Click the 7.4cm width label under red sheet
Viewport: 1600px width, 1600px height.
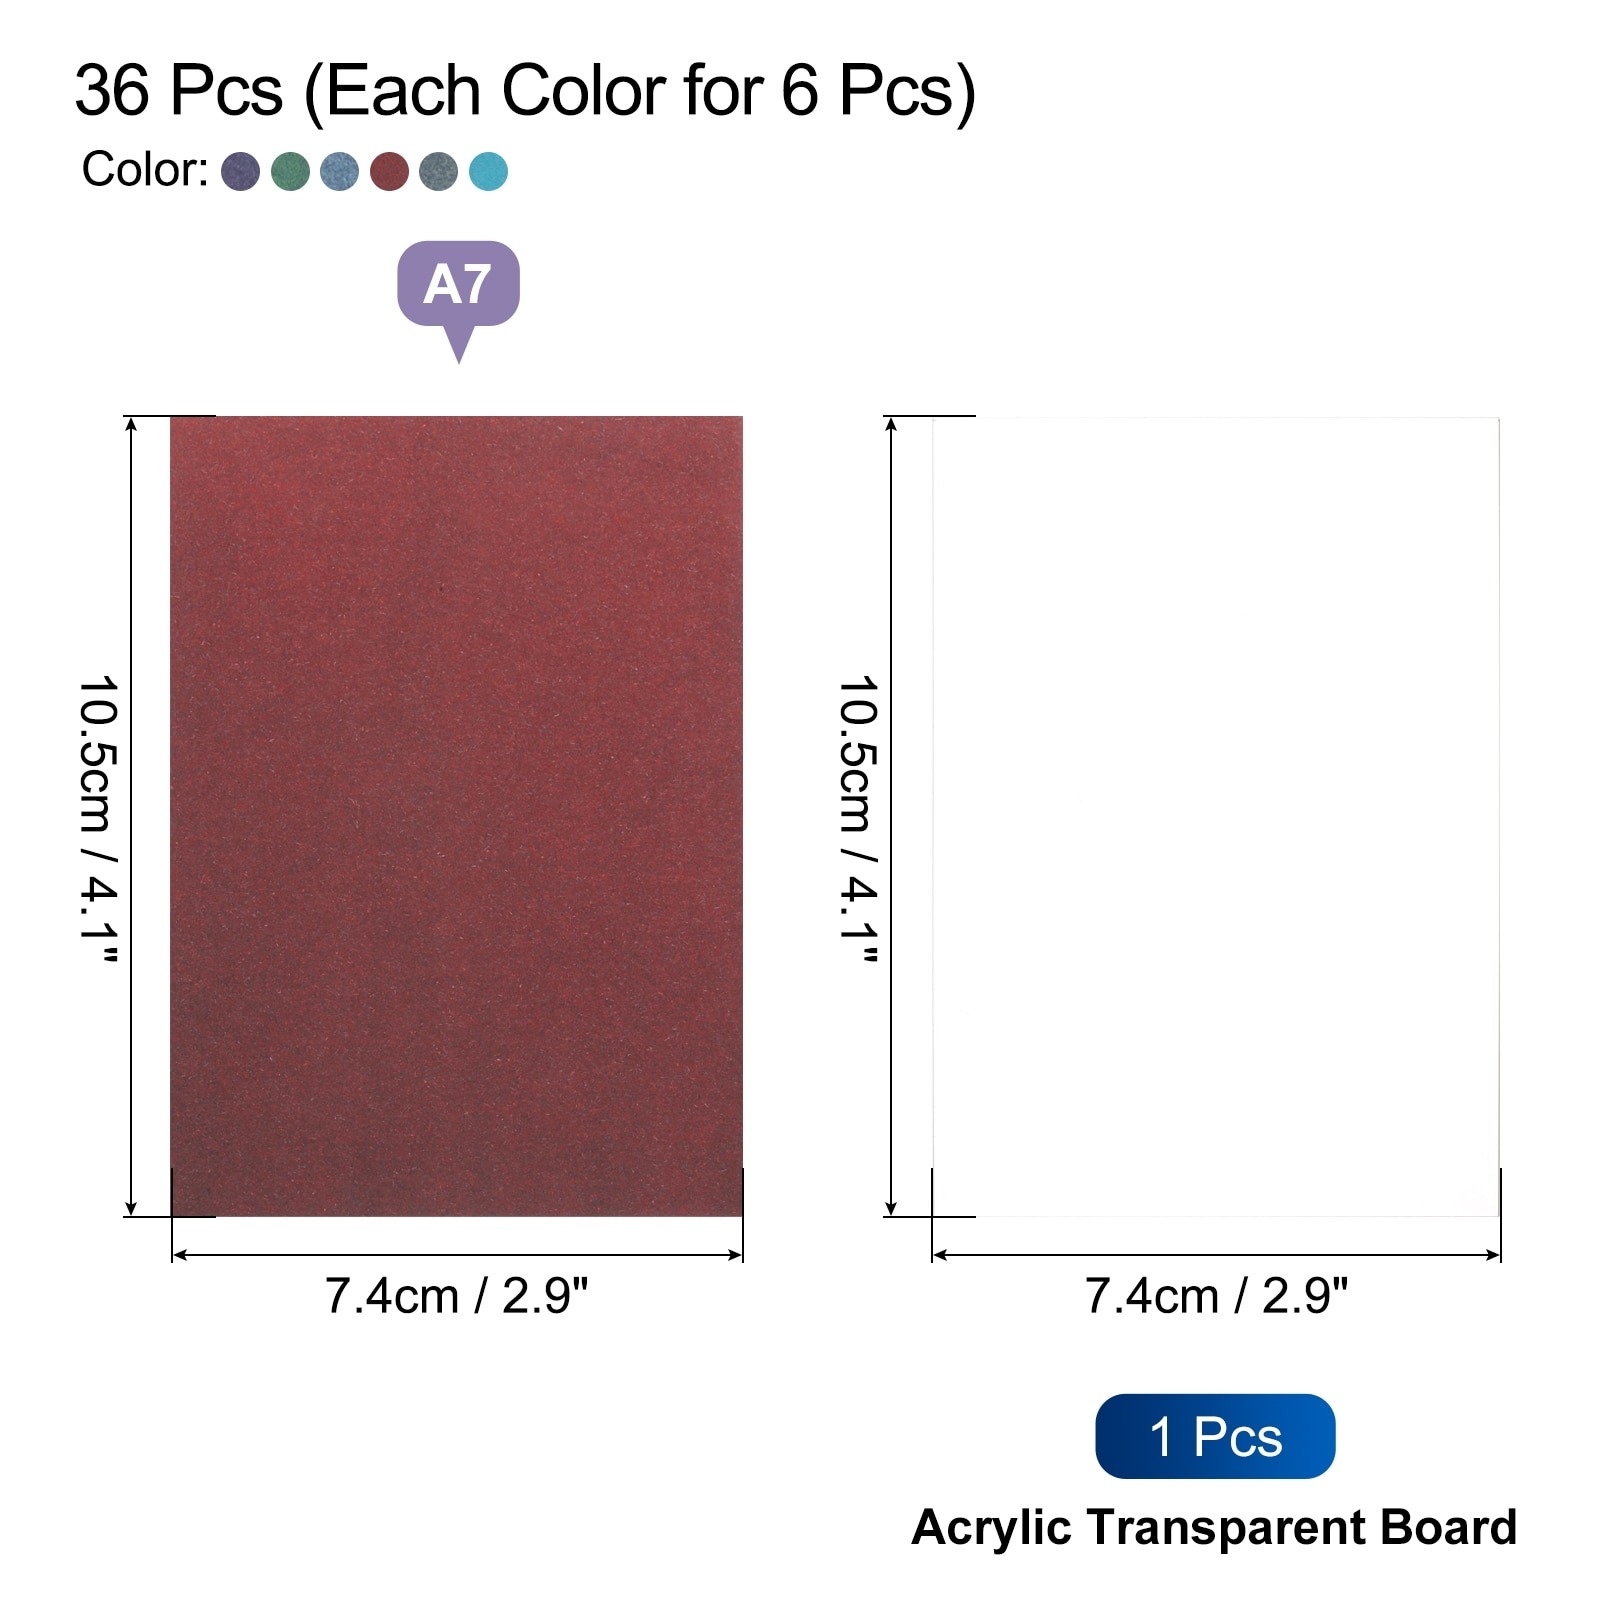457,1296
